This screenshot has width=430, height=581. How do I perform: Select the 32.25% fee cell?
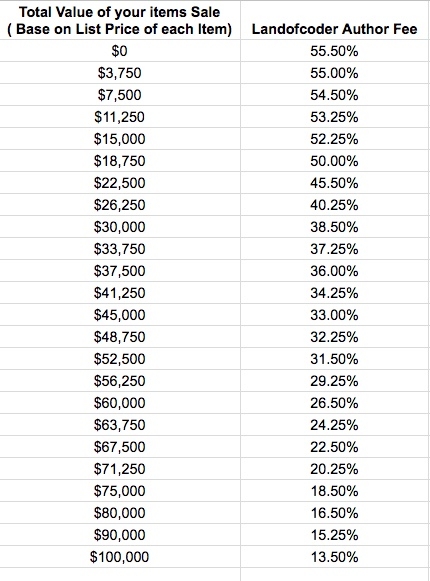coord(334,337)
